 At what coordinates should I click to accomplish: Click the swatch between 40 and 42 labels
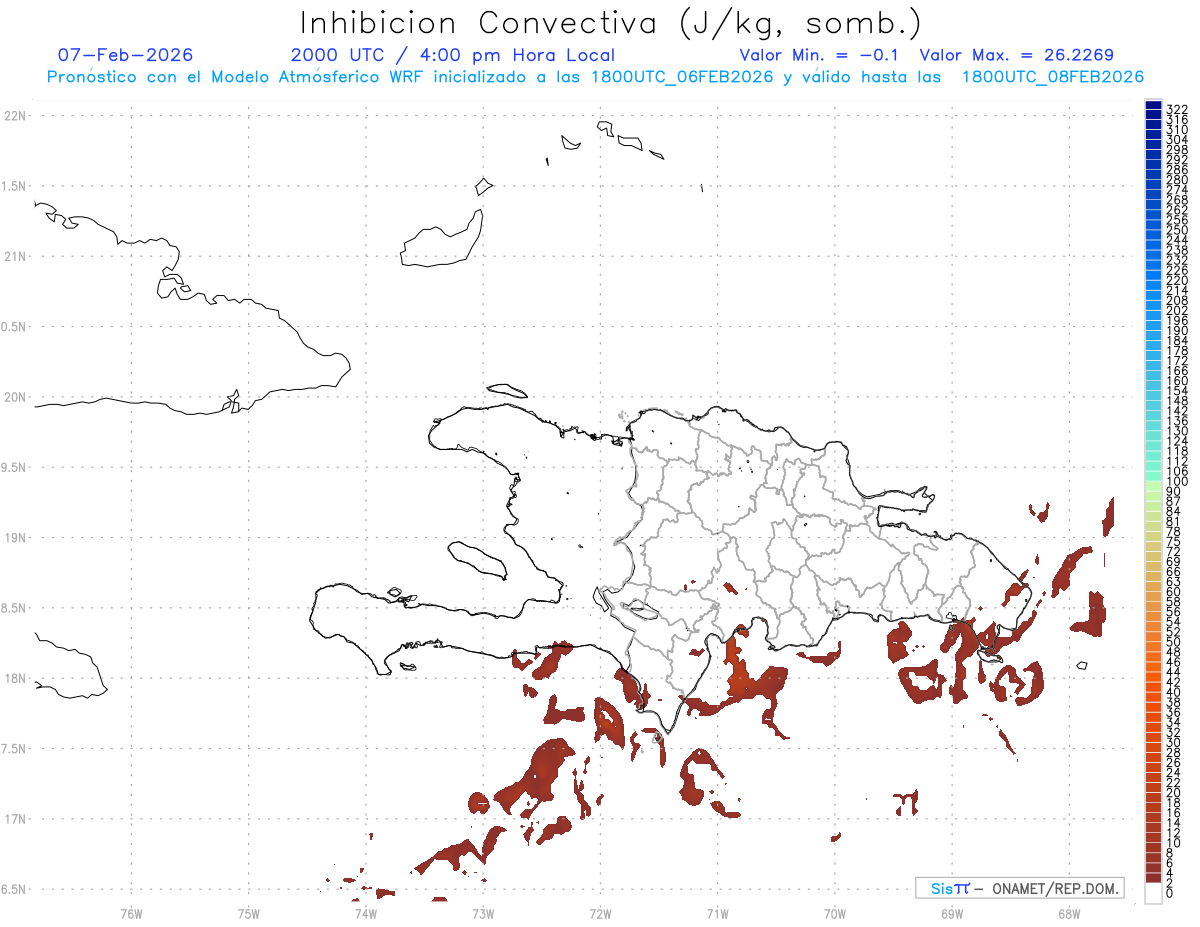click(1154, 687)
